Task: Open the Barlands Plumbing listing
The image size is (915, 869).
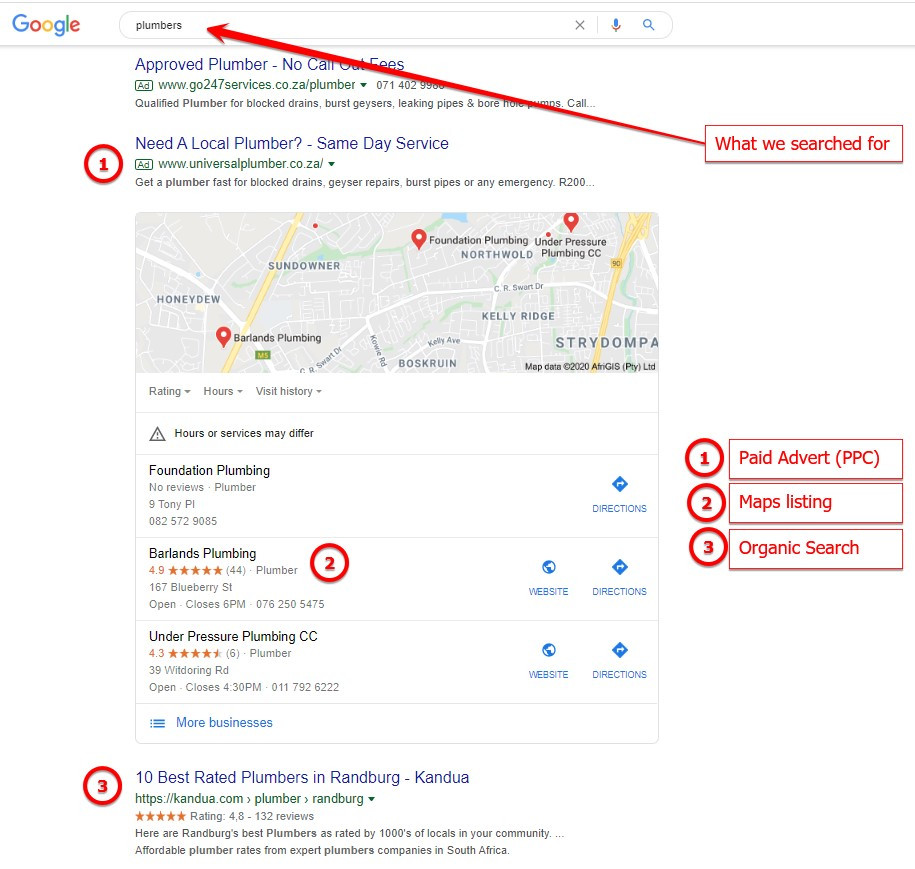Action: tap(202, 553)
